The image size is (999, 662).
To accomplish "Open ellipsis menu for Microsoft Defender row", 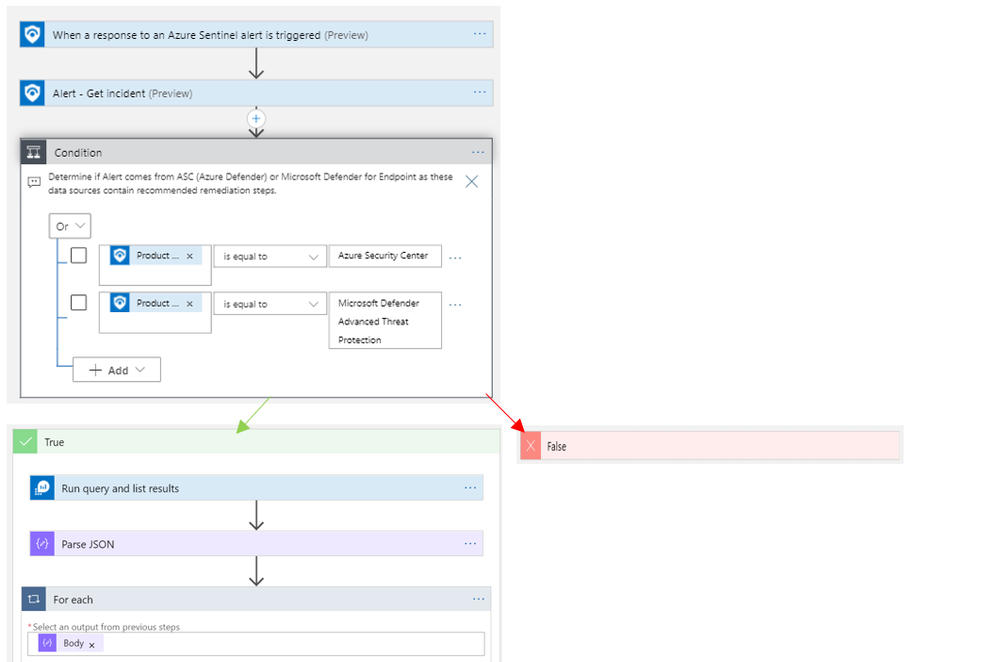I will [x=455, y=305].
